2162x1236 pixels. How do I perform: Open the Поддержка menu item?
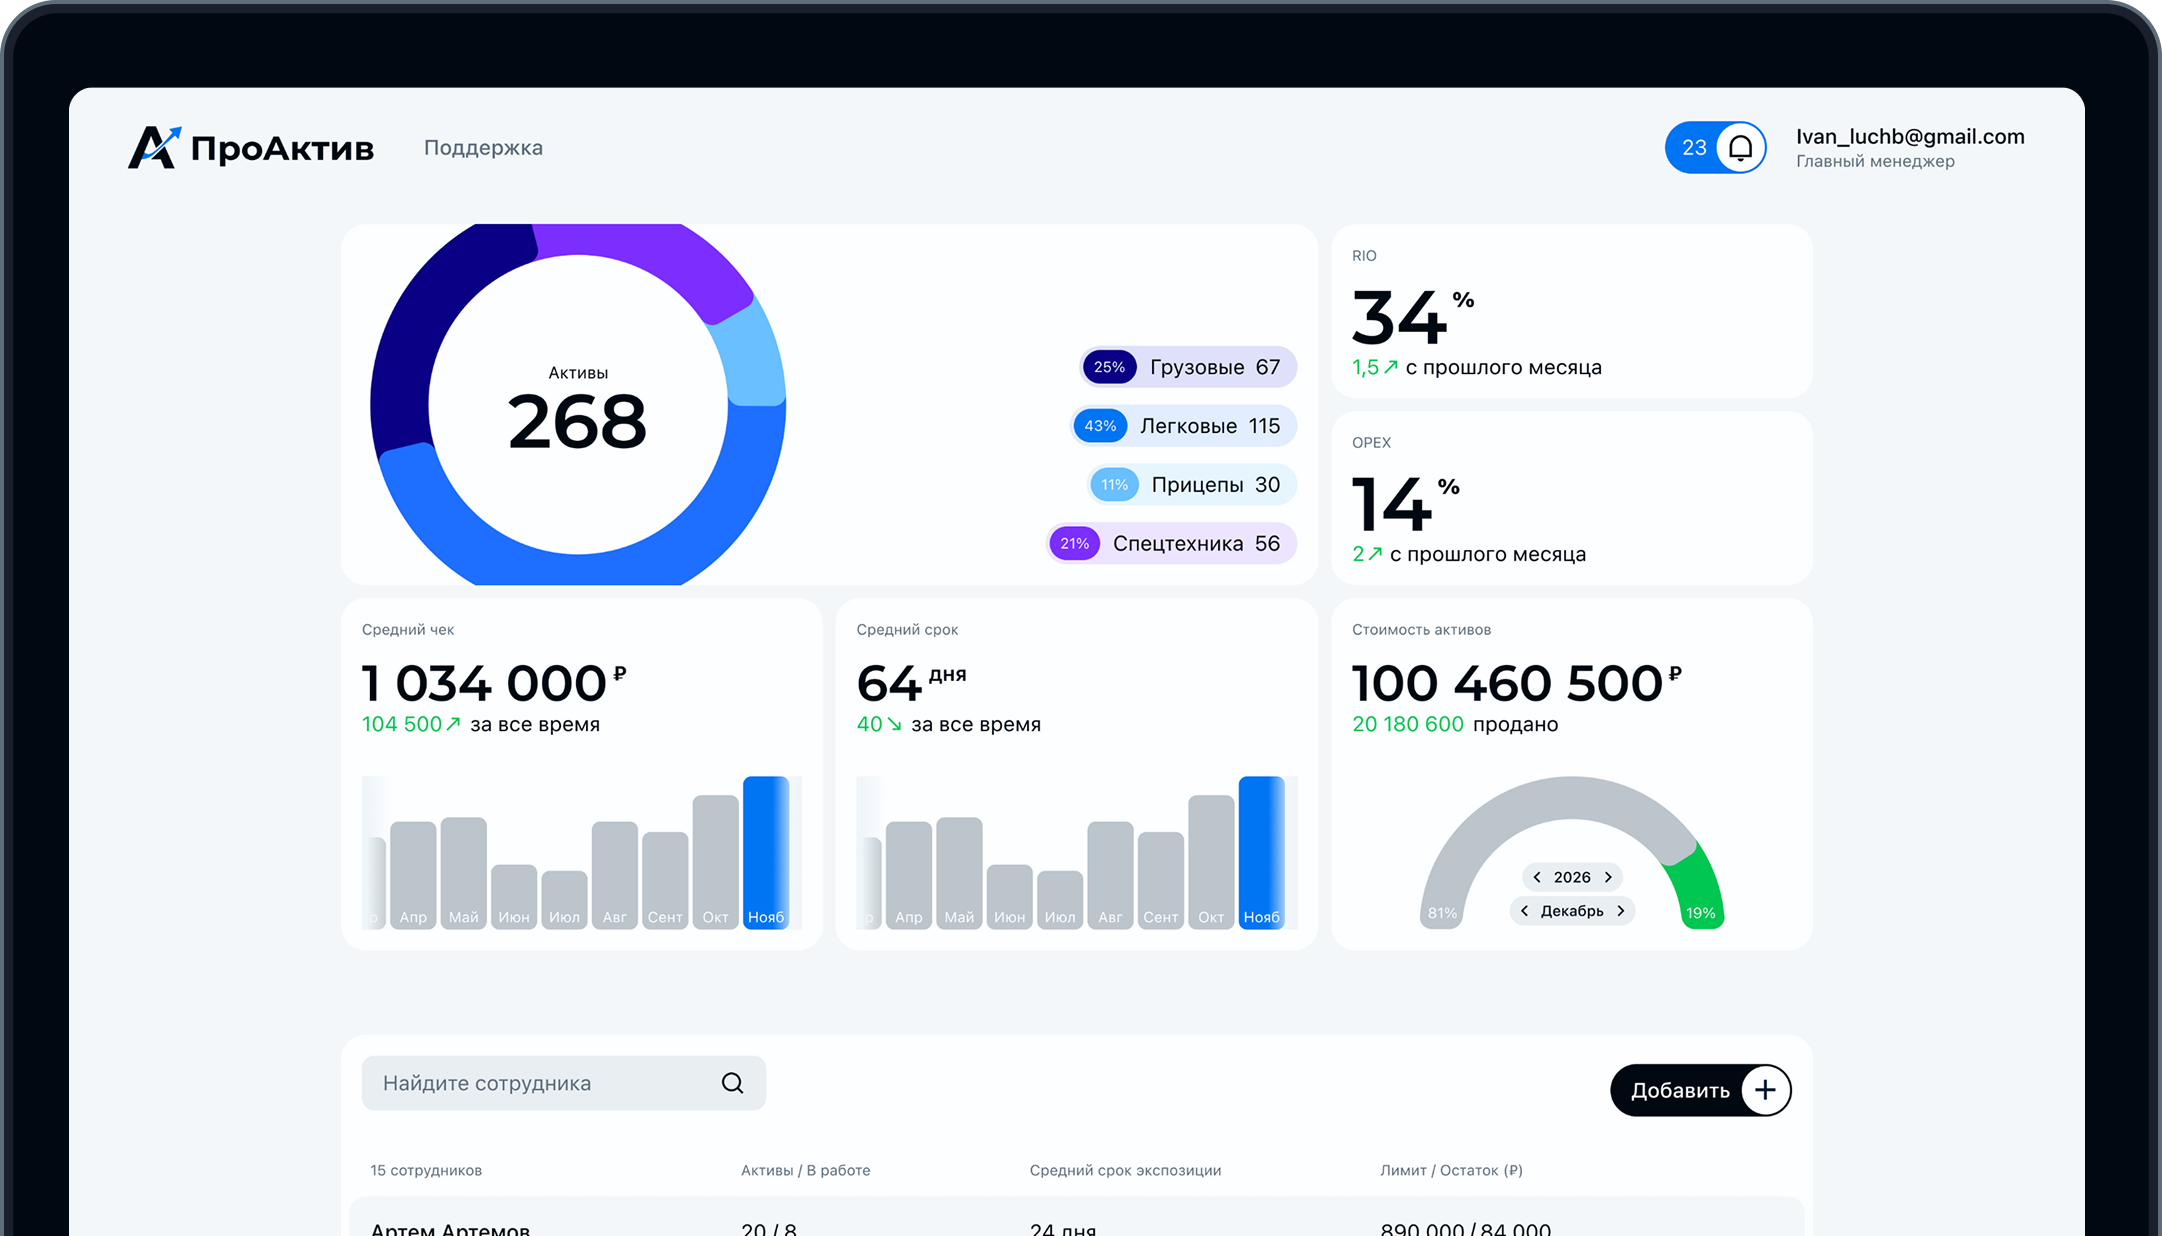483,148
